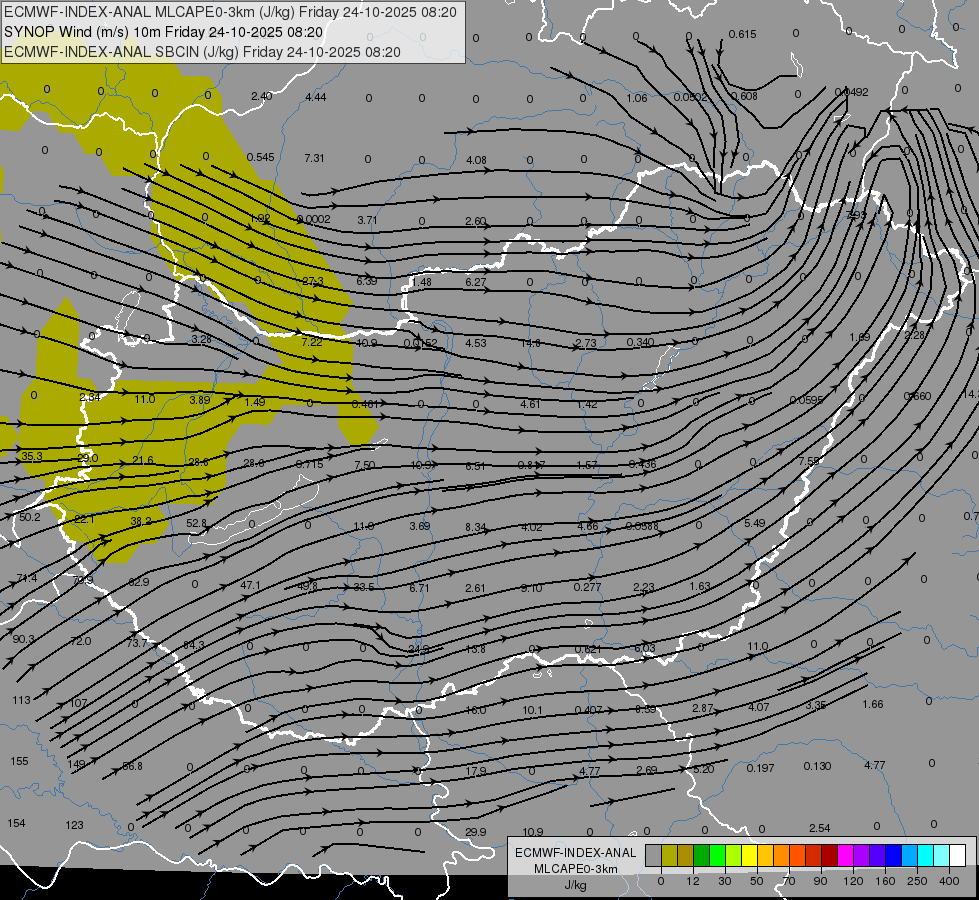Click the '50.2' data value on the map
This screenshot has height=900, width=979.
(29, 517)
